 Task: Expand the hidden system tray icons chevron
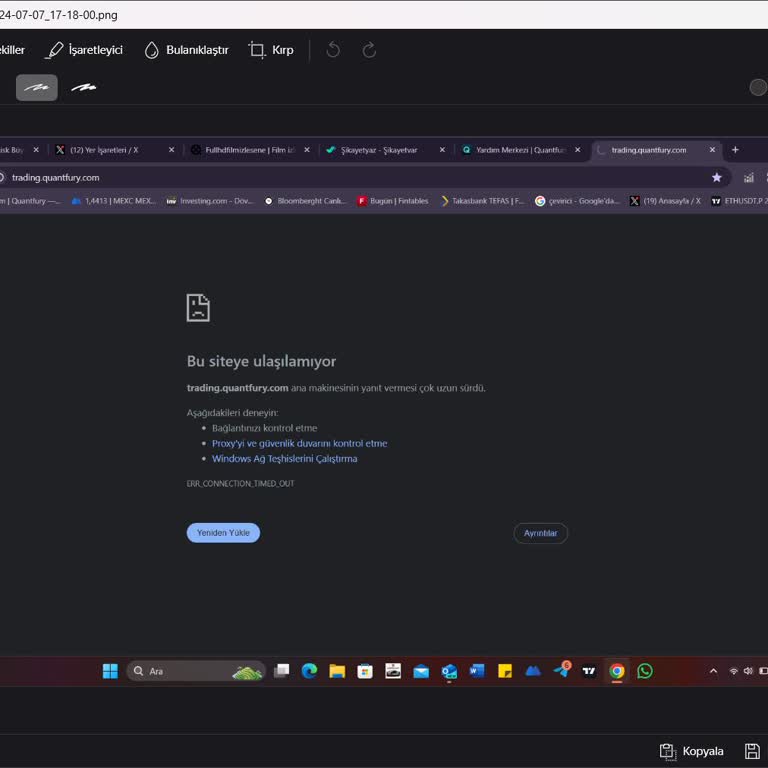click(714, 671)
